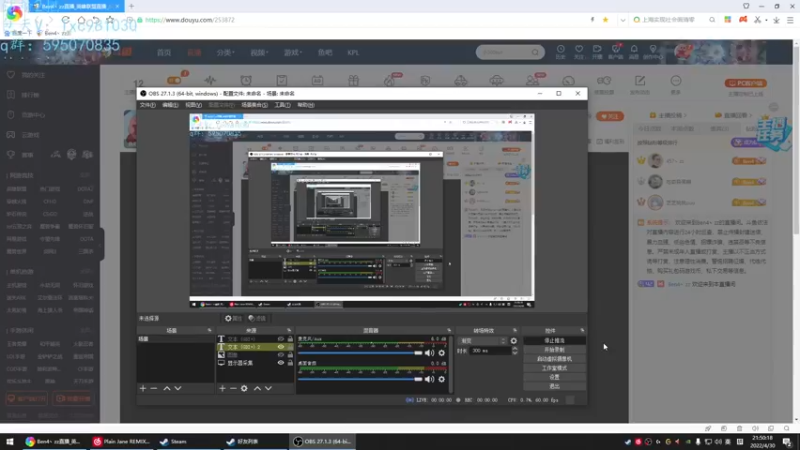Image resolution: width=800 pixels, height=450 pixels.
Task: Click start recording button in OBS controls
Action: pos(554,349)
